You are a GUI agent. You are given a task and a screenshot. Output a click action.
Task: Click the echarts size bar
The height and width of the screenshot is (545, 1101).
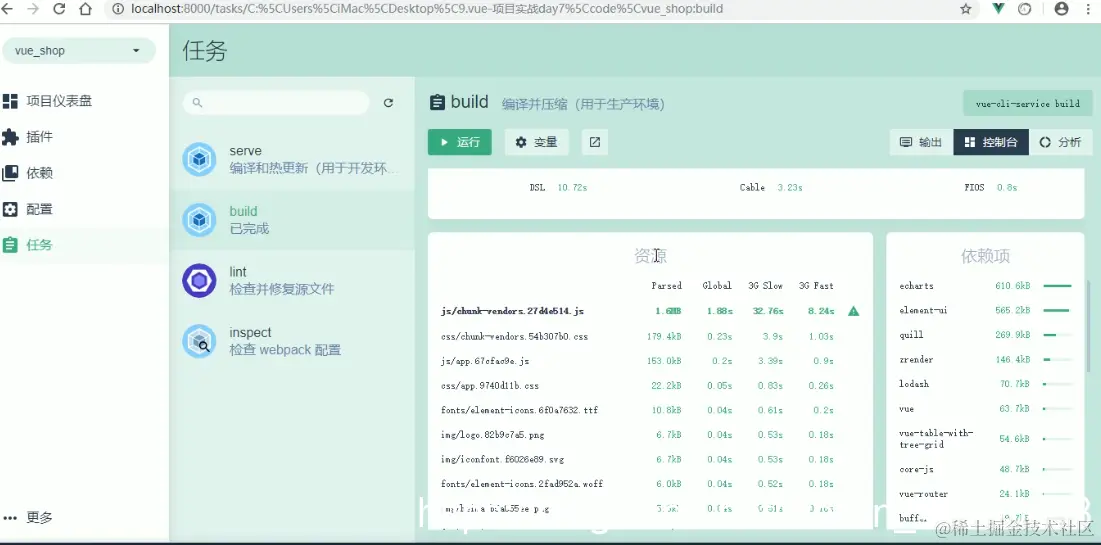pos(1057,286)
